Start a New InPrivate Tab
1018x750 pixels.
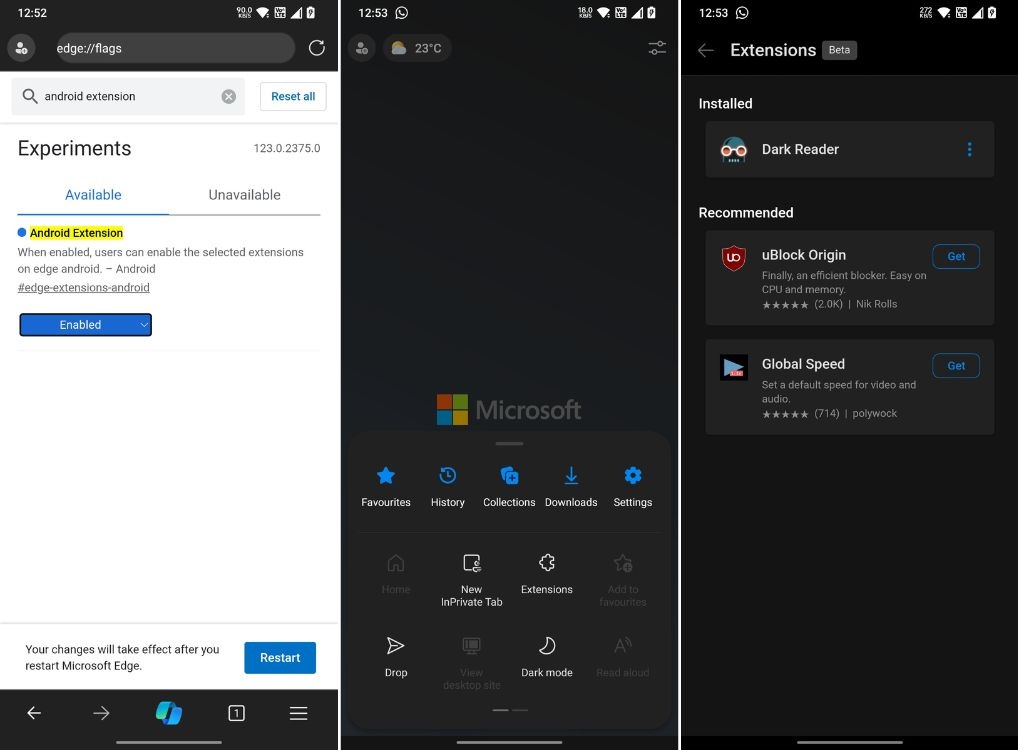click(x=471, y=563)
